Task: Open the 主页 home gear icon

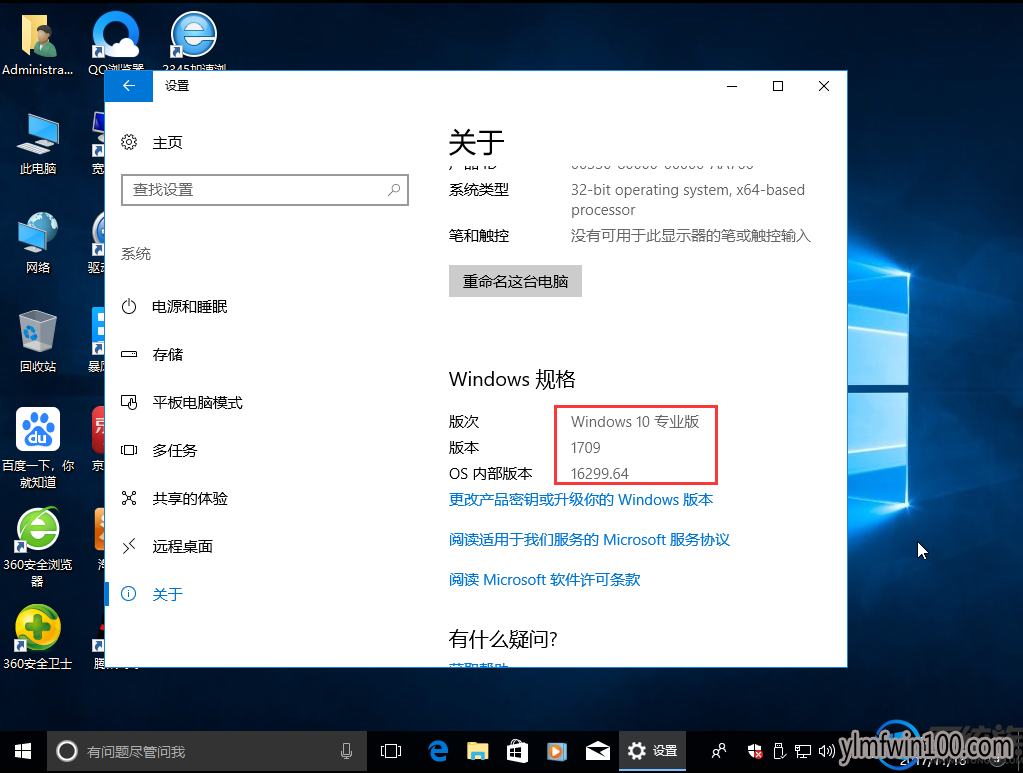Action: tap(129, 142)
